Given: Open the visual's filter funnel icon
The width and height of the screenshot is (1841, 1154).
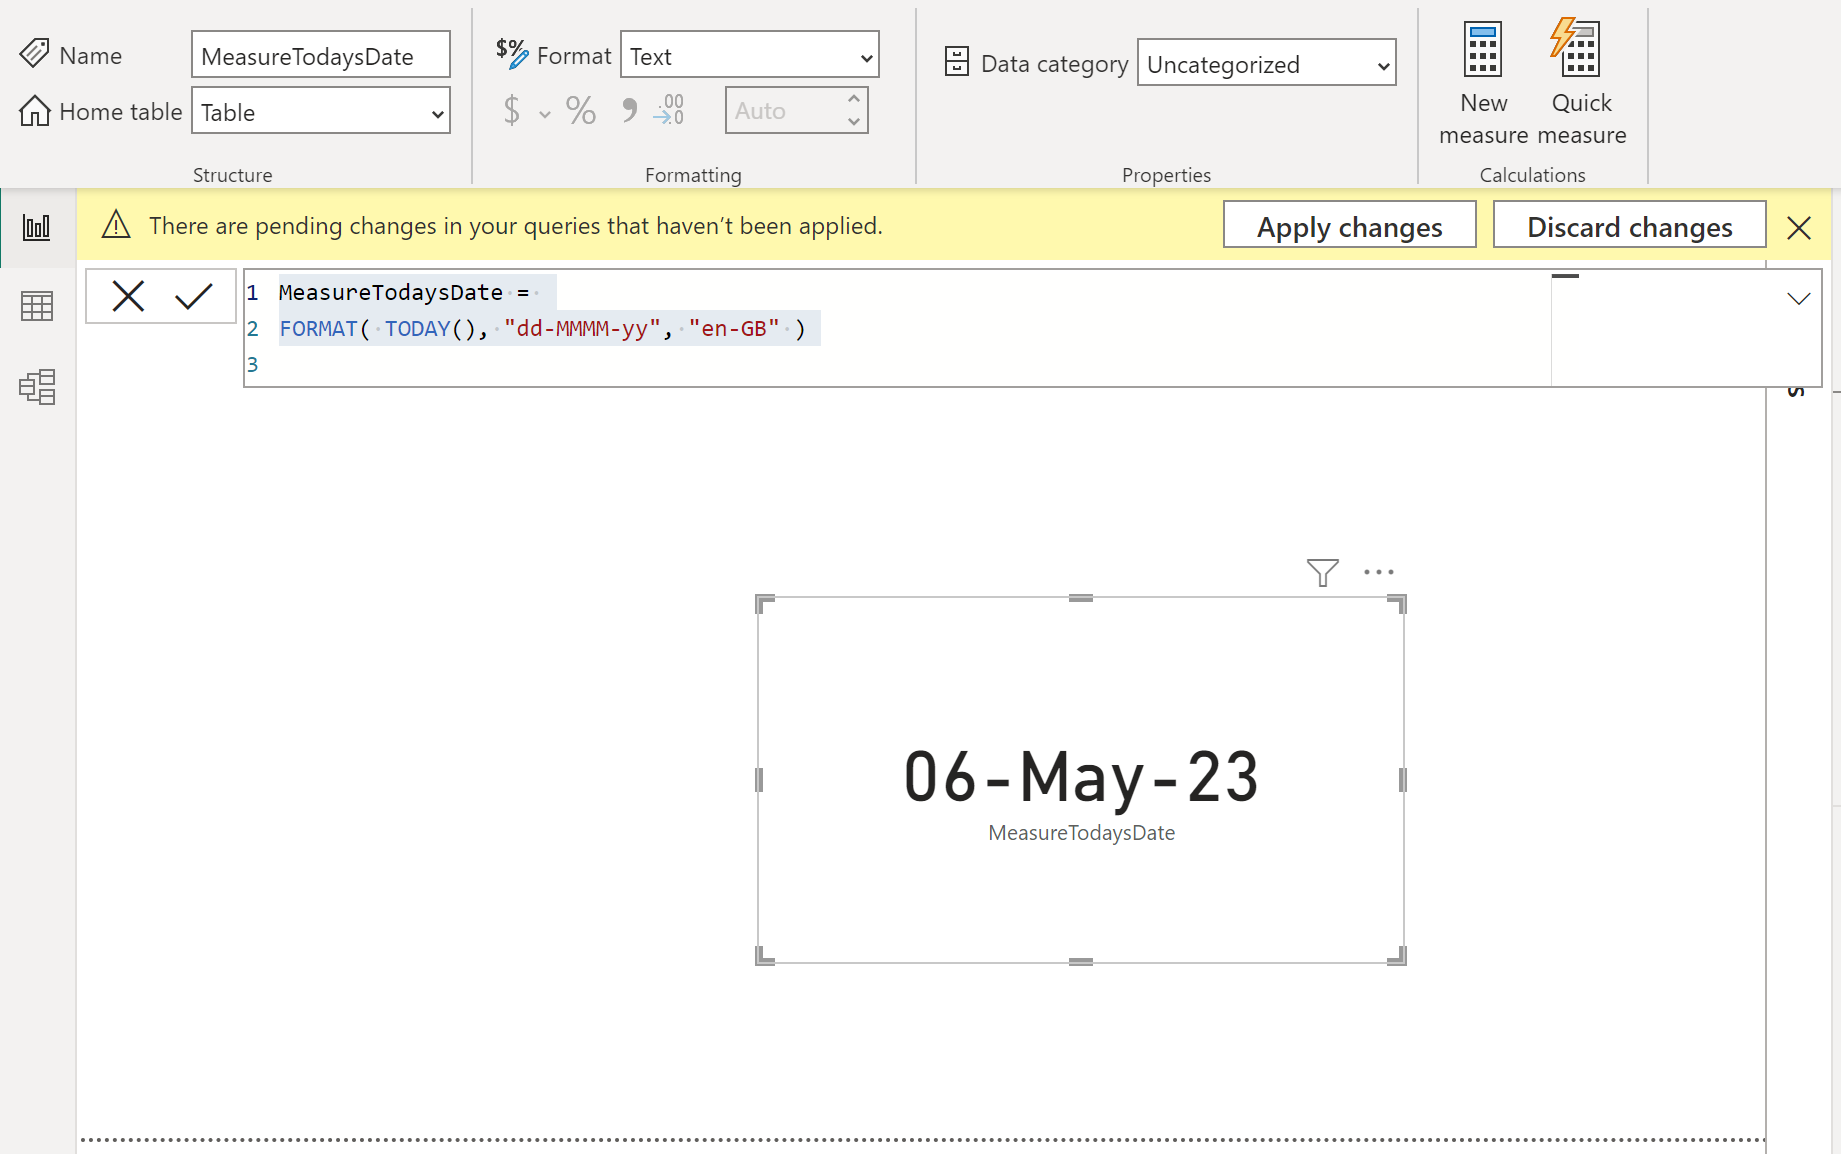Looking at the screenshot, I should [1322, 572].
